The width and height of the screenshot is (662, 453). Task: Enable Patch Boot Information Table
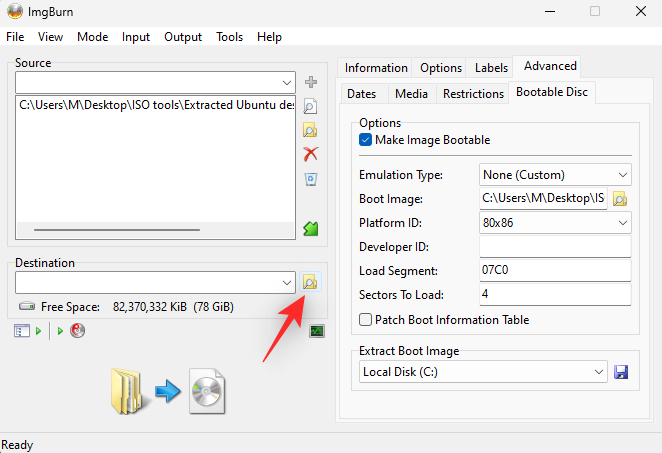(366, 320)
